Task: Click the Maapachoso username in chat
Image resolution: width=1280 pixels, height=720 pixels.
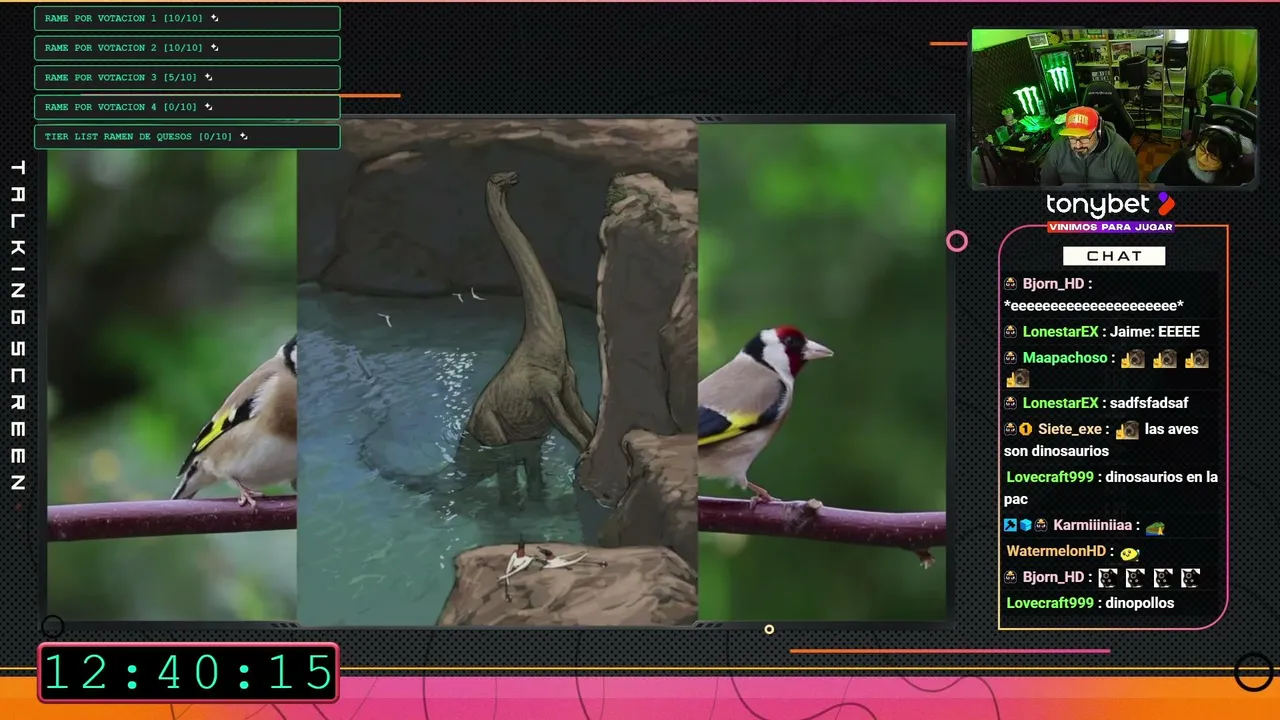Action: pyautogui.click(x=1065, y=358)
